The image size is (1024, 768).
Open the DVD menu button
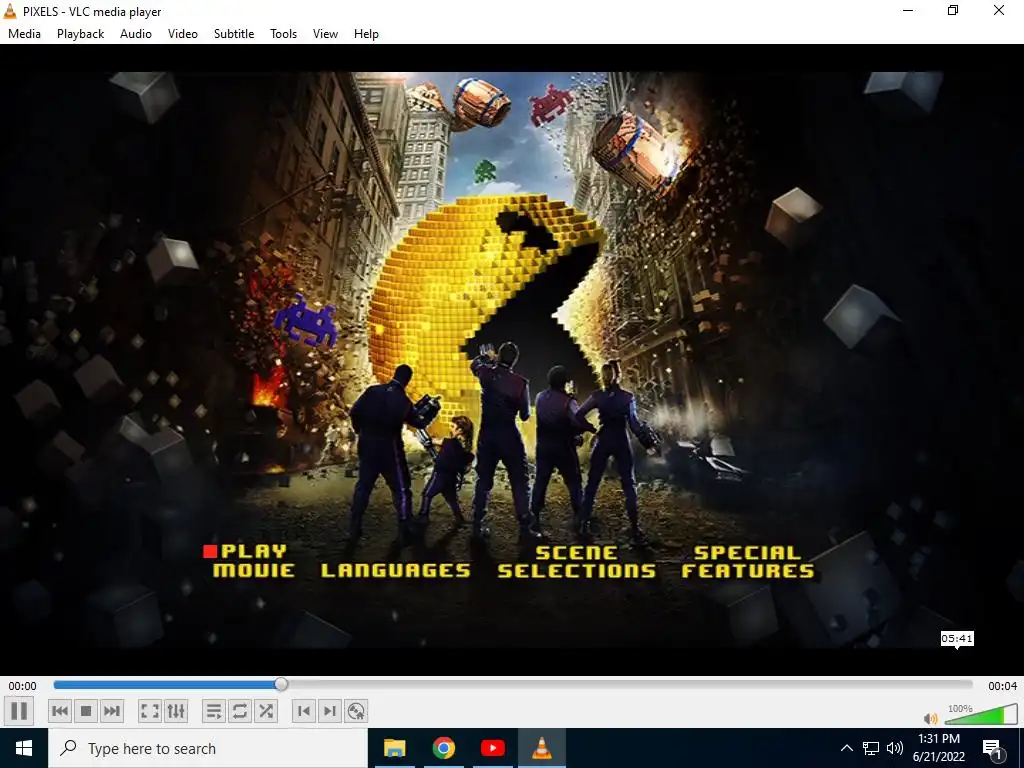[356, 711]
